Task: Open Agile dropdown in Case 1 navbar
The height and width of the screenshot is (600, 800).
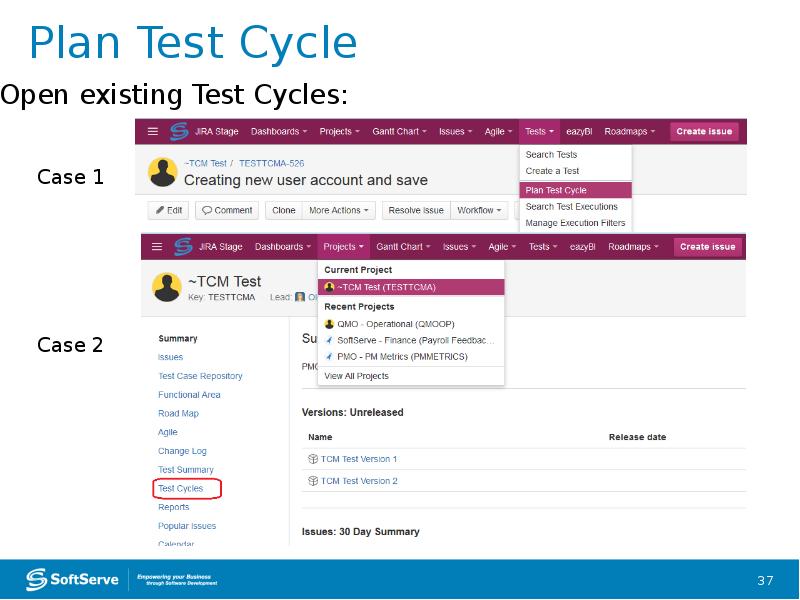Action: point(498,132)
